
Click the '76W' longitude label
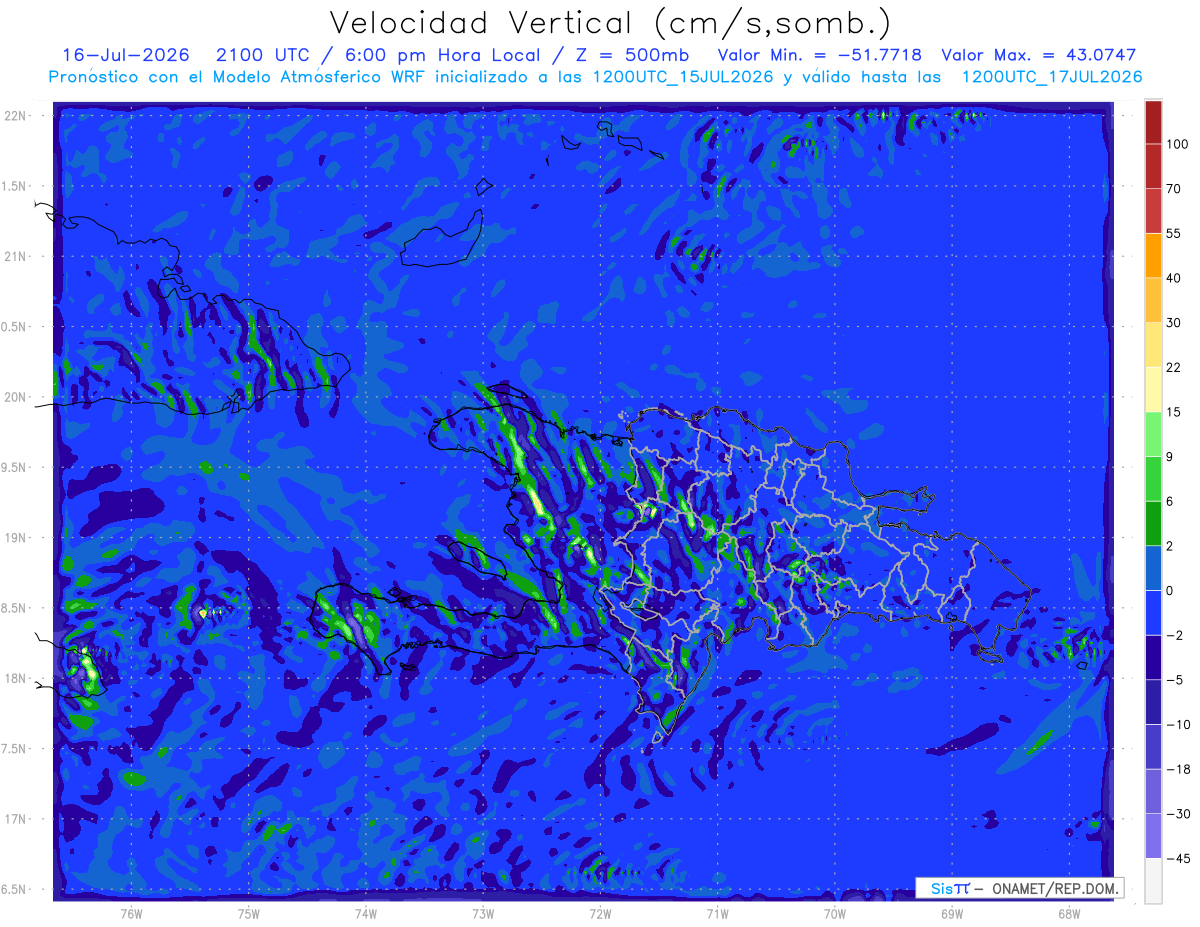click(x=131, y=914)
